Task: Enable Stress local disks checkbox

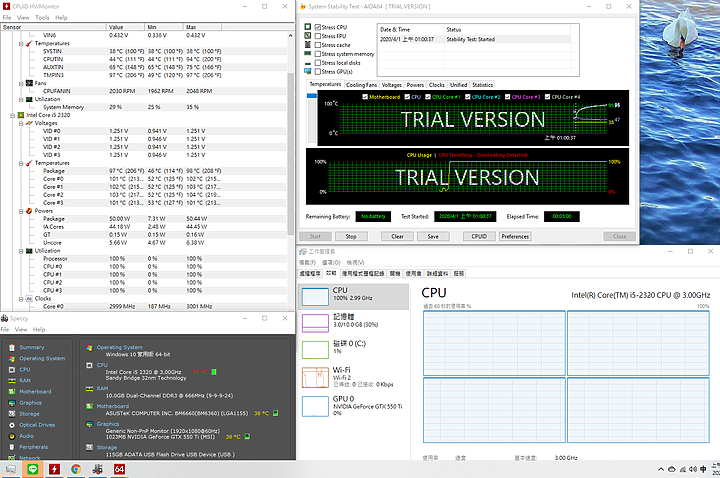Action: [x=318, y=63]
